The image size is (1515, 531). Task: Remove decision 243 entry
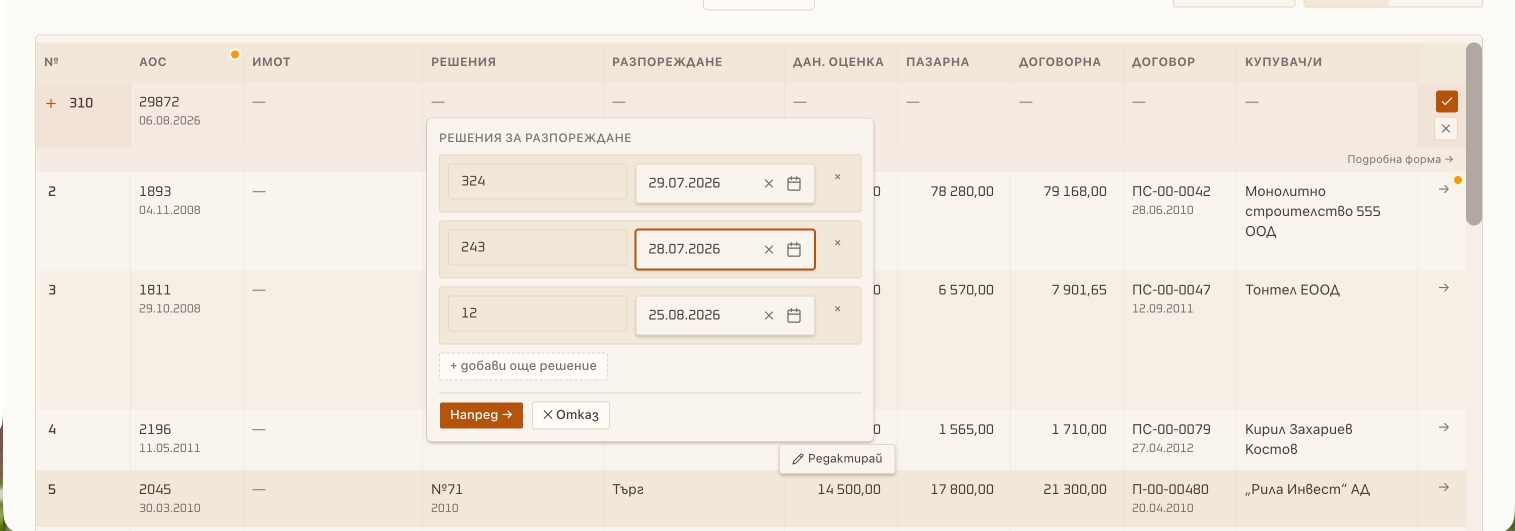coord(837,243)
